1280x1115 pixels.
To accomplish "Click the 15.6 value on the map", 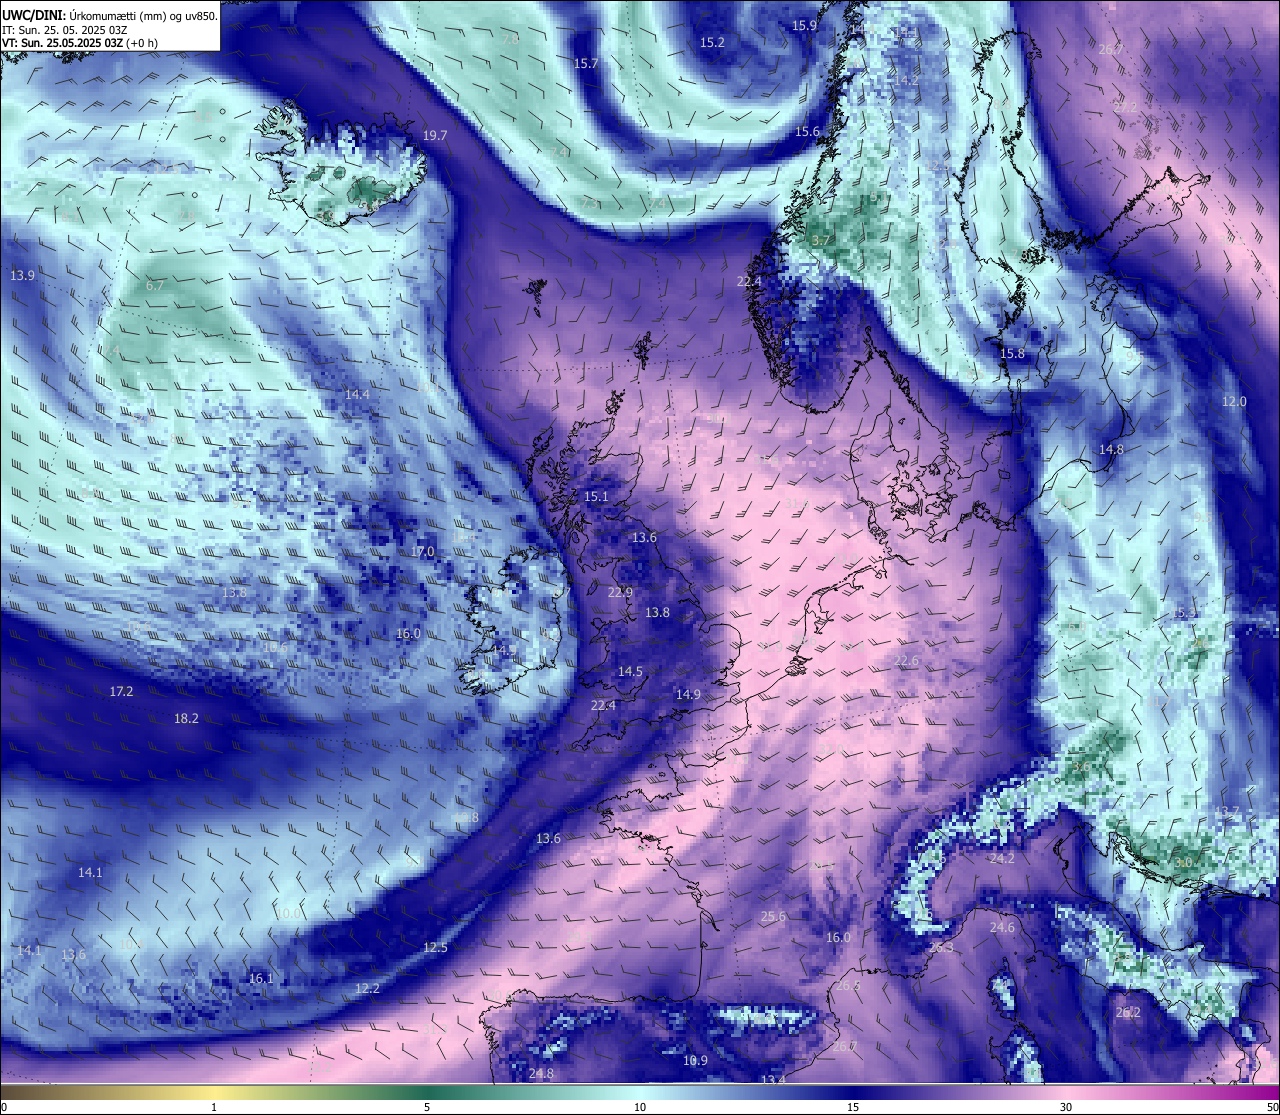I will tap(807, 132).
